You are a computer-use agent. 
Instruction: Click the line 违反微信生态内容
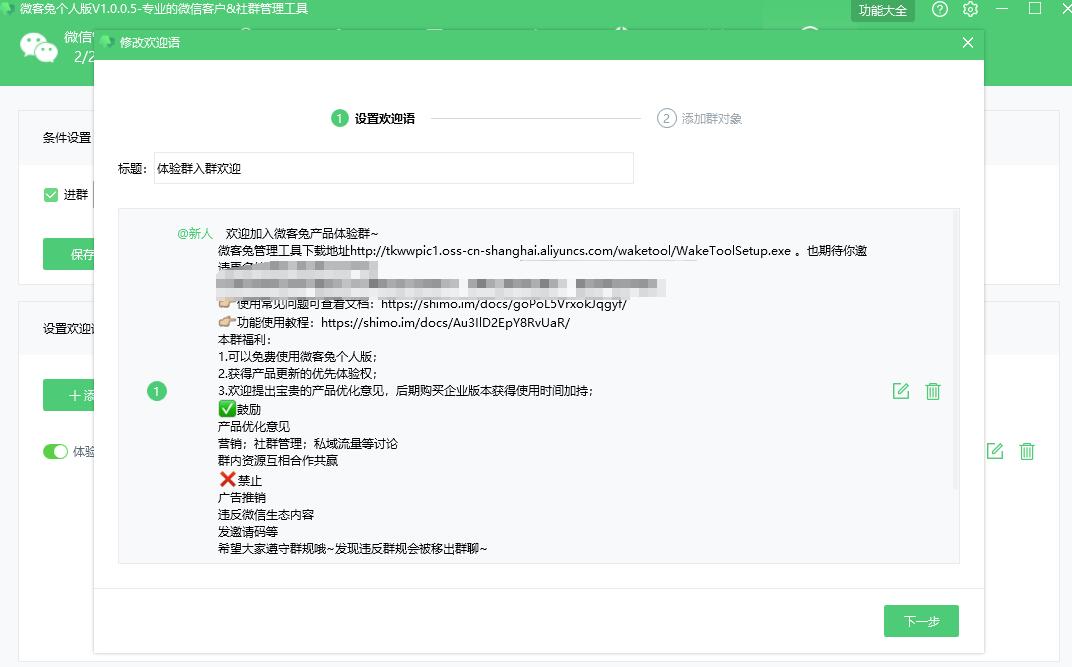pyautogui.click(x=266, y=515)
